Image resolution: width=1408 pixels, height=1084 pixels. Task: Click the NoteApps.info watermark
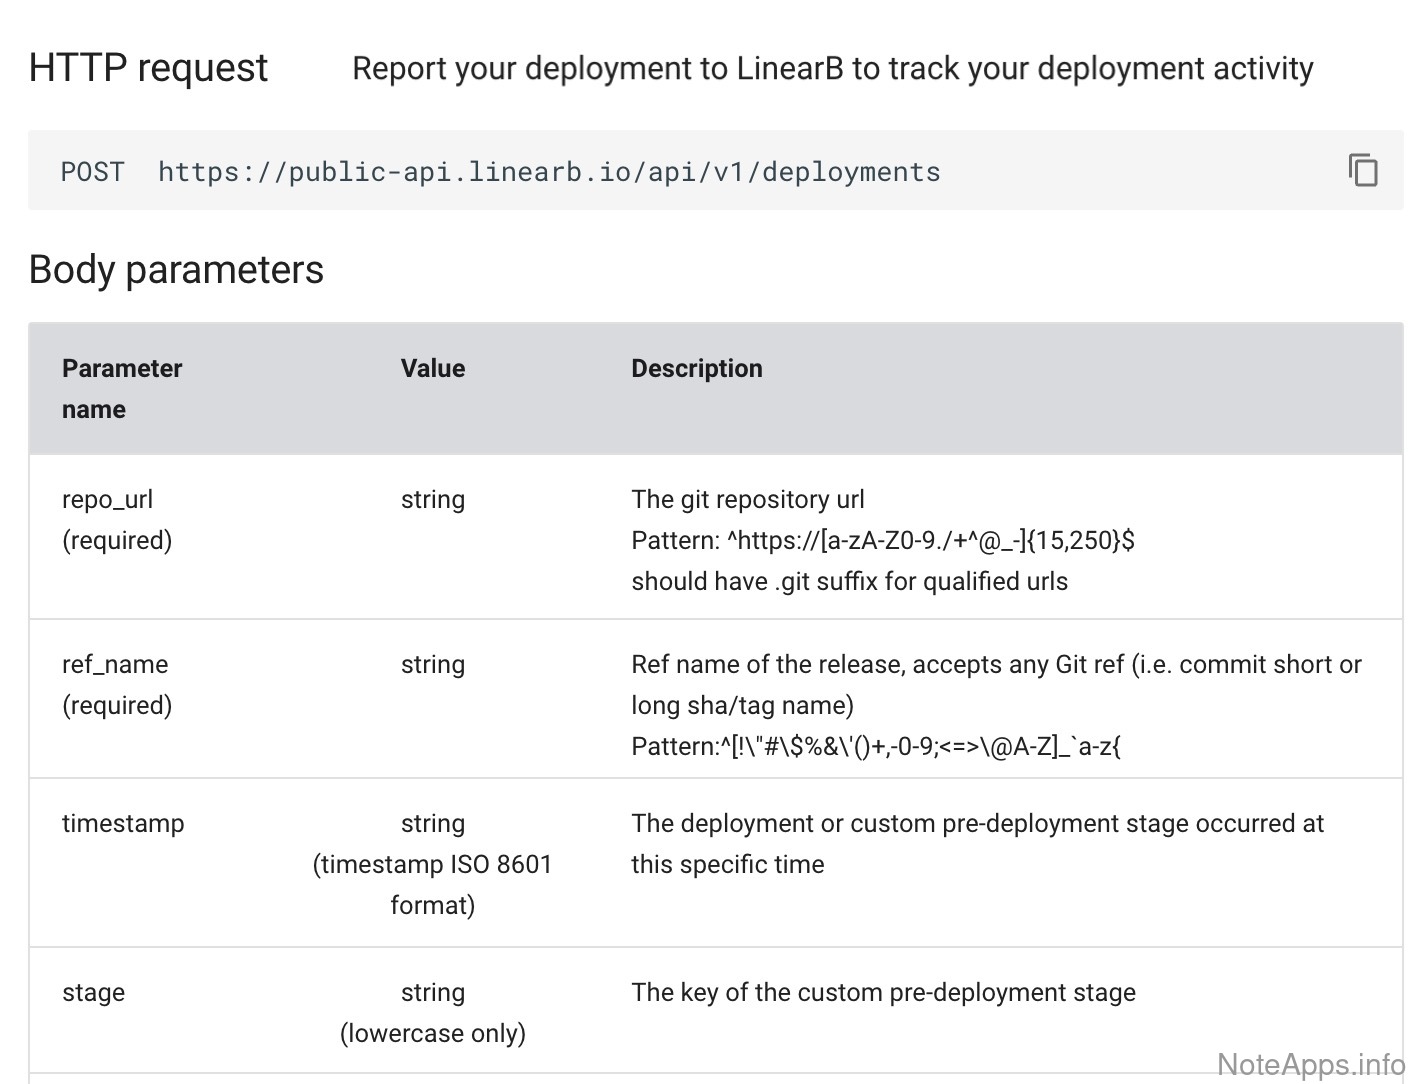coord(1310,1065)
